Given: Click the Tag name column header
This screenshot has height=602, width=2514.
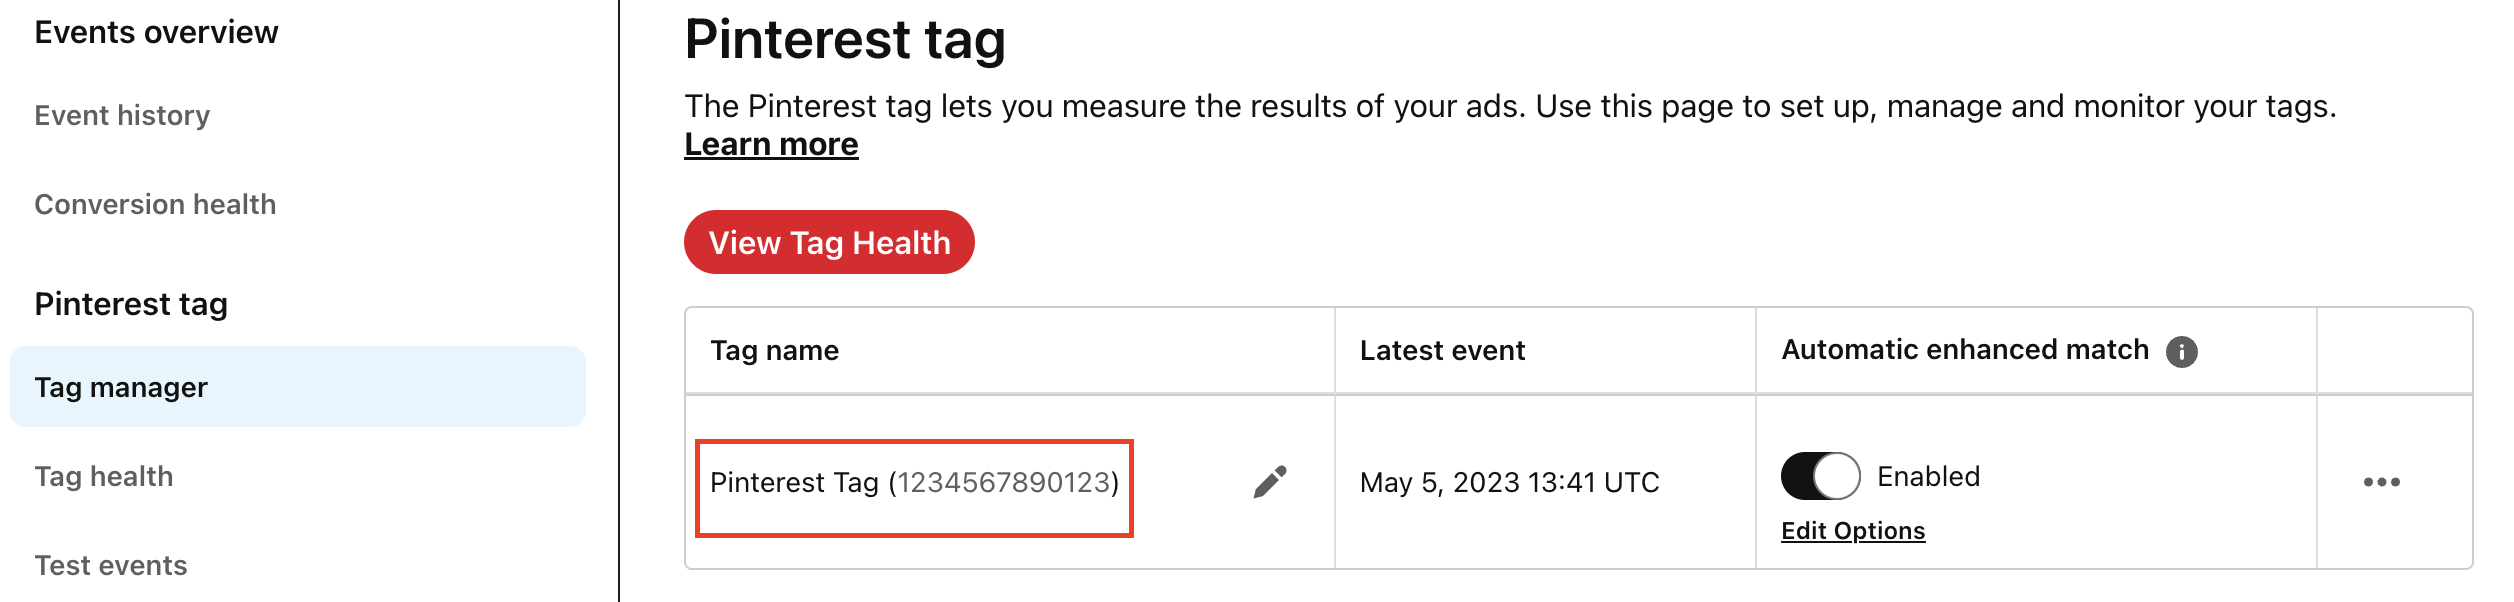Looking at the screenshot, I should [x=775, y=351].
